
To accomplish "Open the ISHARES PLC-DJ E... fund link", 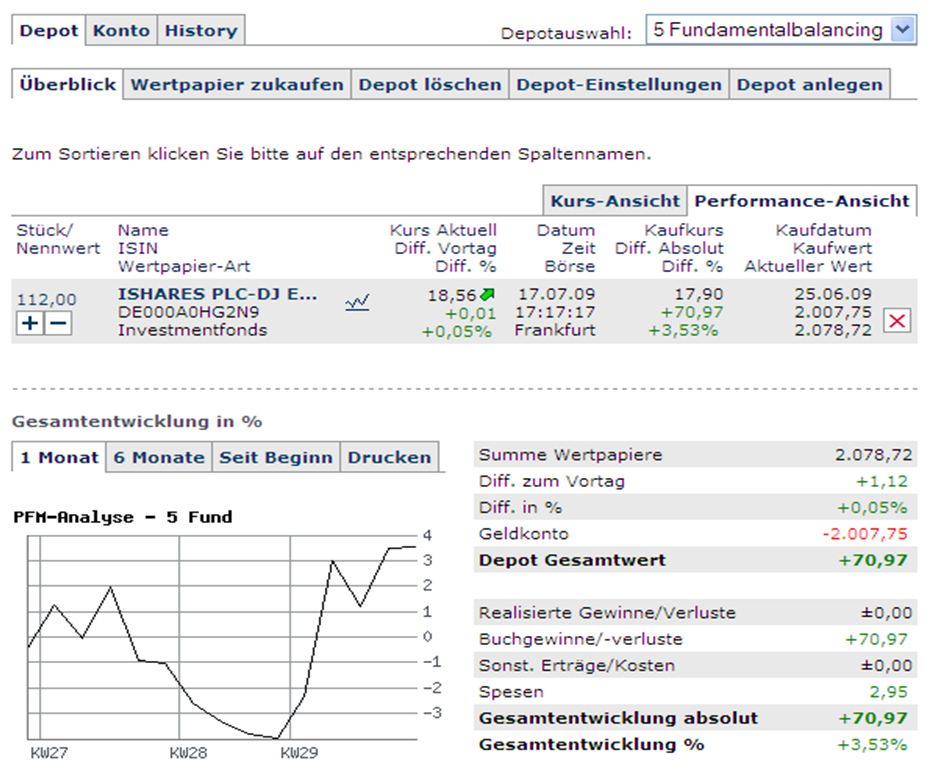I will click(217, 294).
